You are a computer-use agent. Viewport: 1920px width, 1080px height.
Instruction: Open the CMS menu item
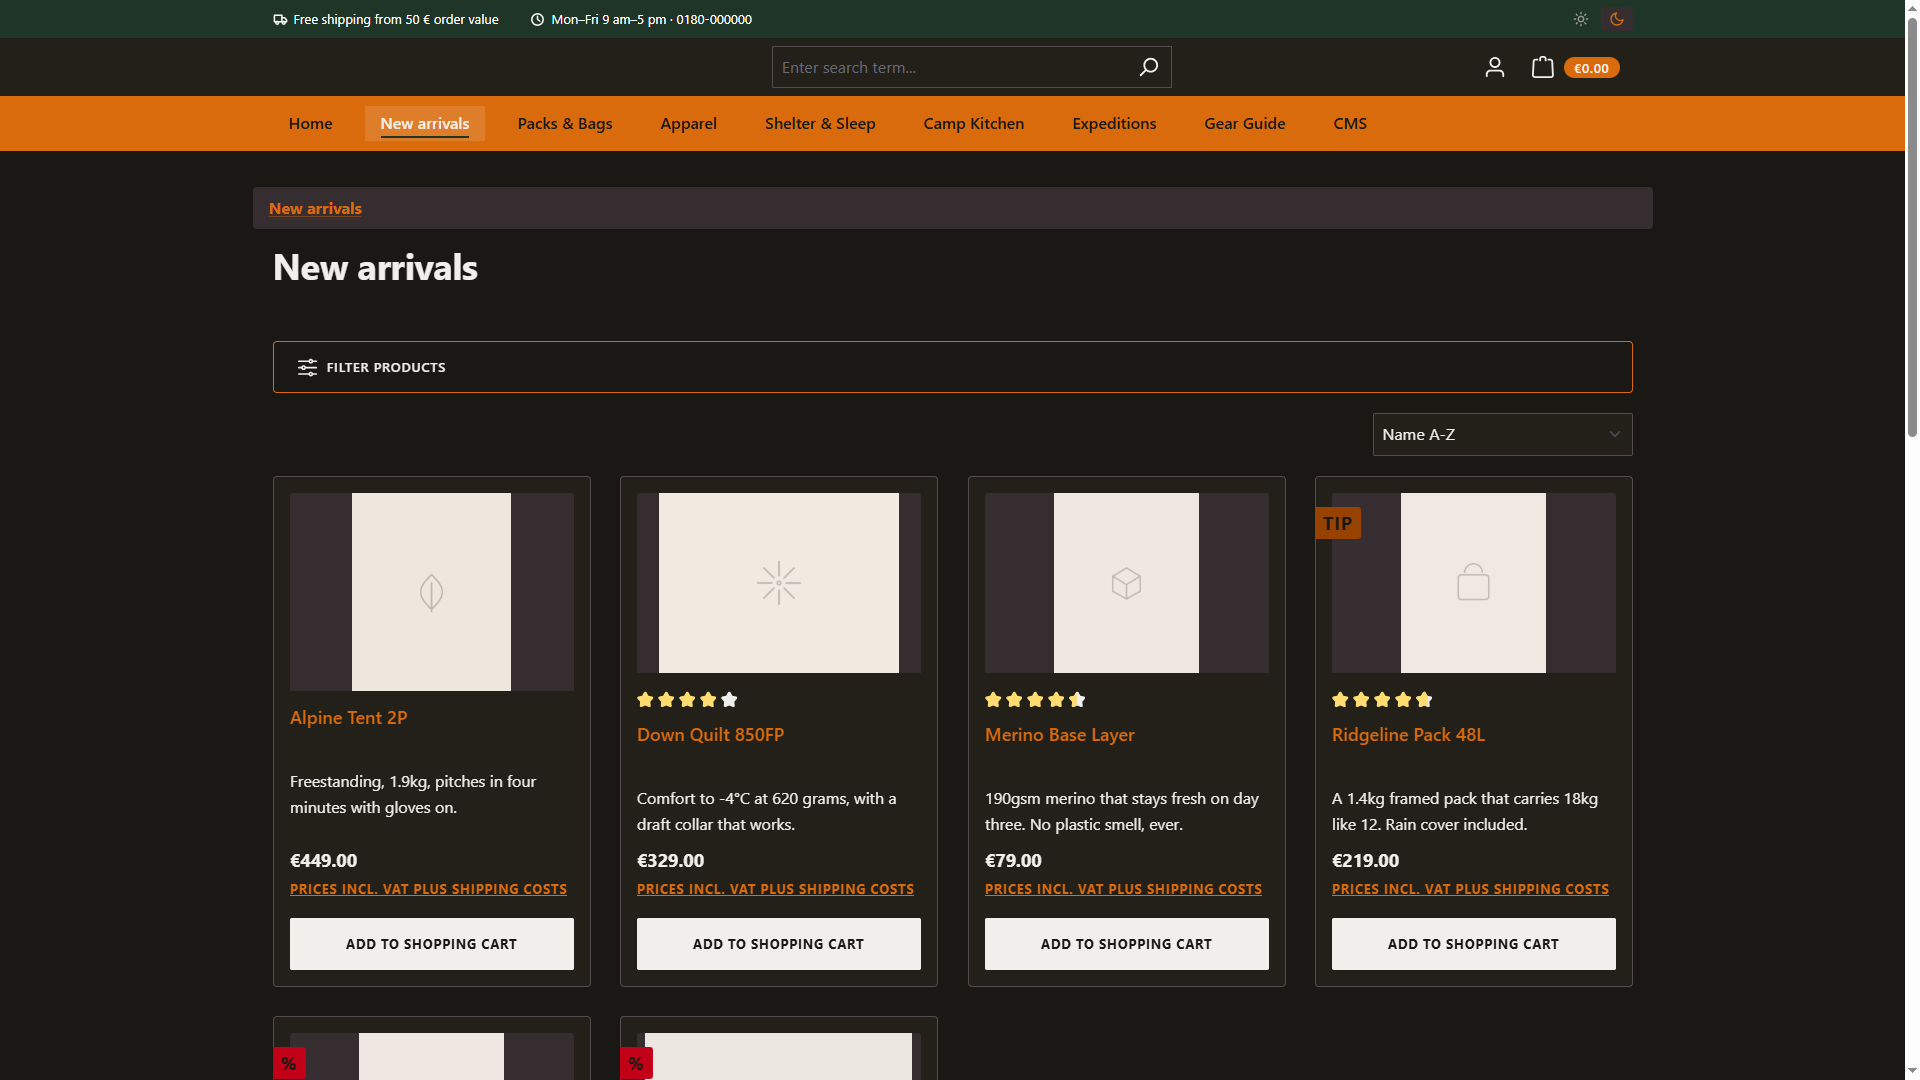pos(1349,123)
